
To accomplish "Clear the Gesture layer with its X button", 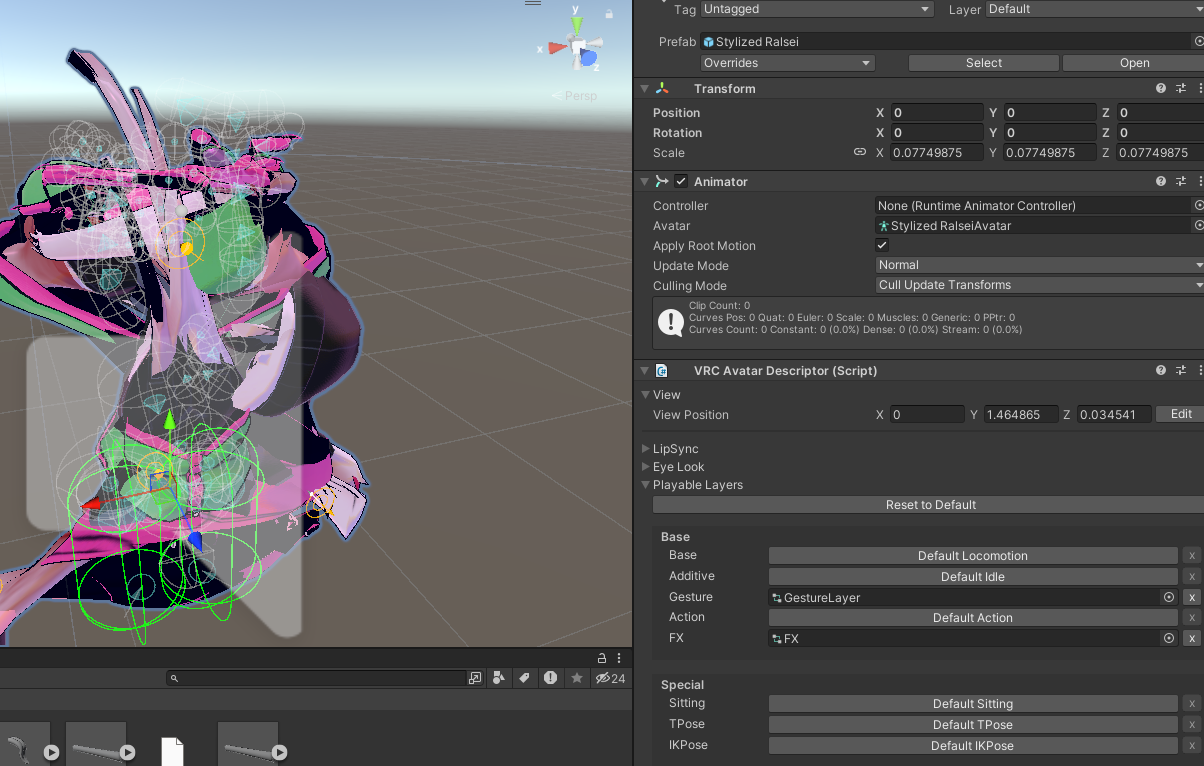I will coord(1191,597).
